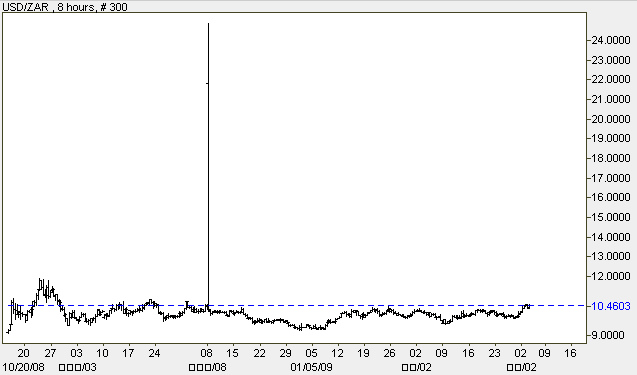Click the day 19 tick label

[364, 353]
